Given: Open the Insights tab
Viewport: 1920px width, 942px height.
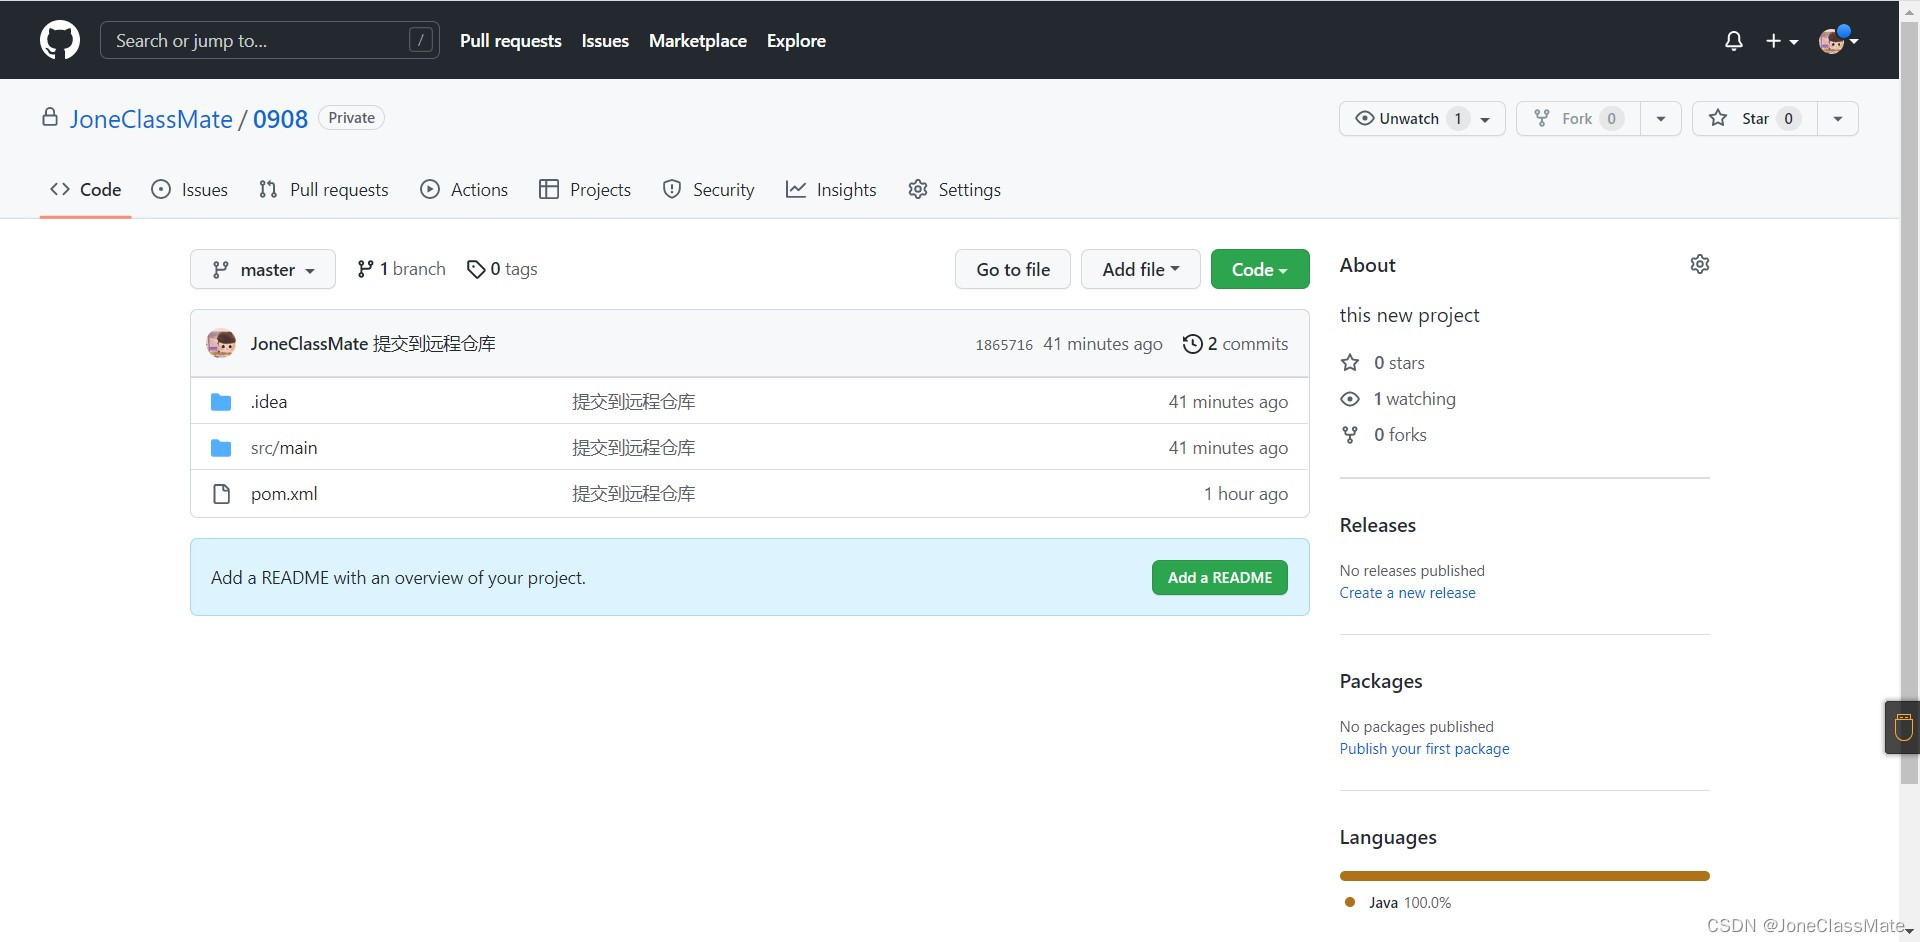Looking at the screenshot, I should (x=831, y=189).
